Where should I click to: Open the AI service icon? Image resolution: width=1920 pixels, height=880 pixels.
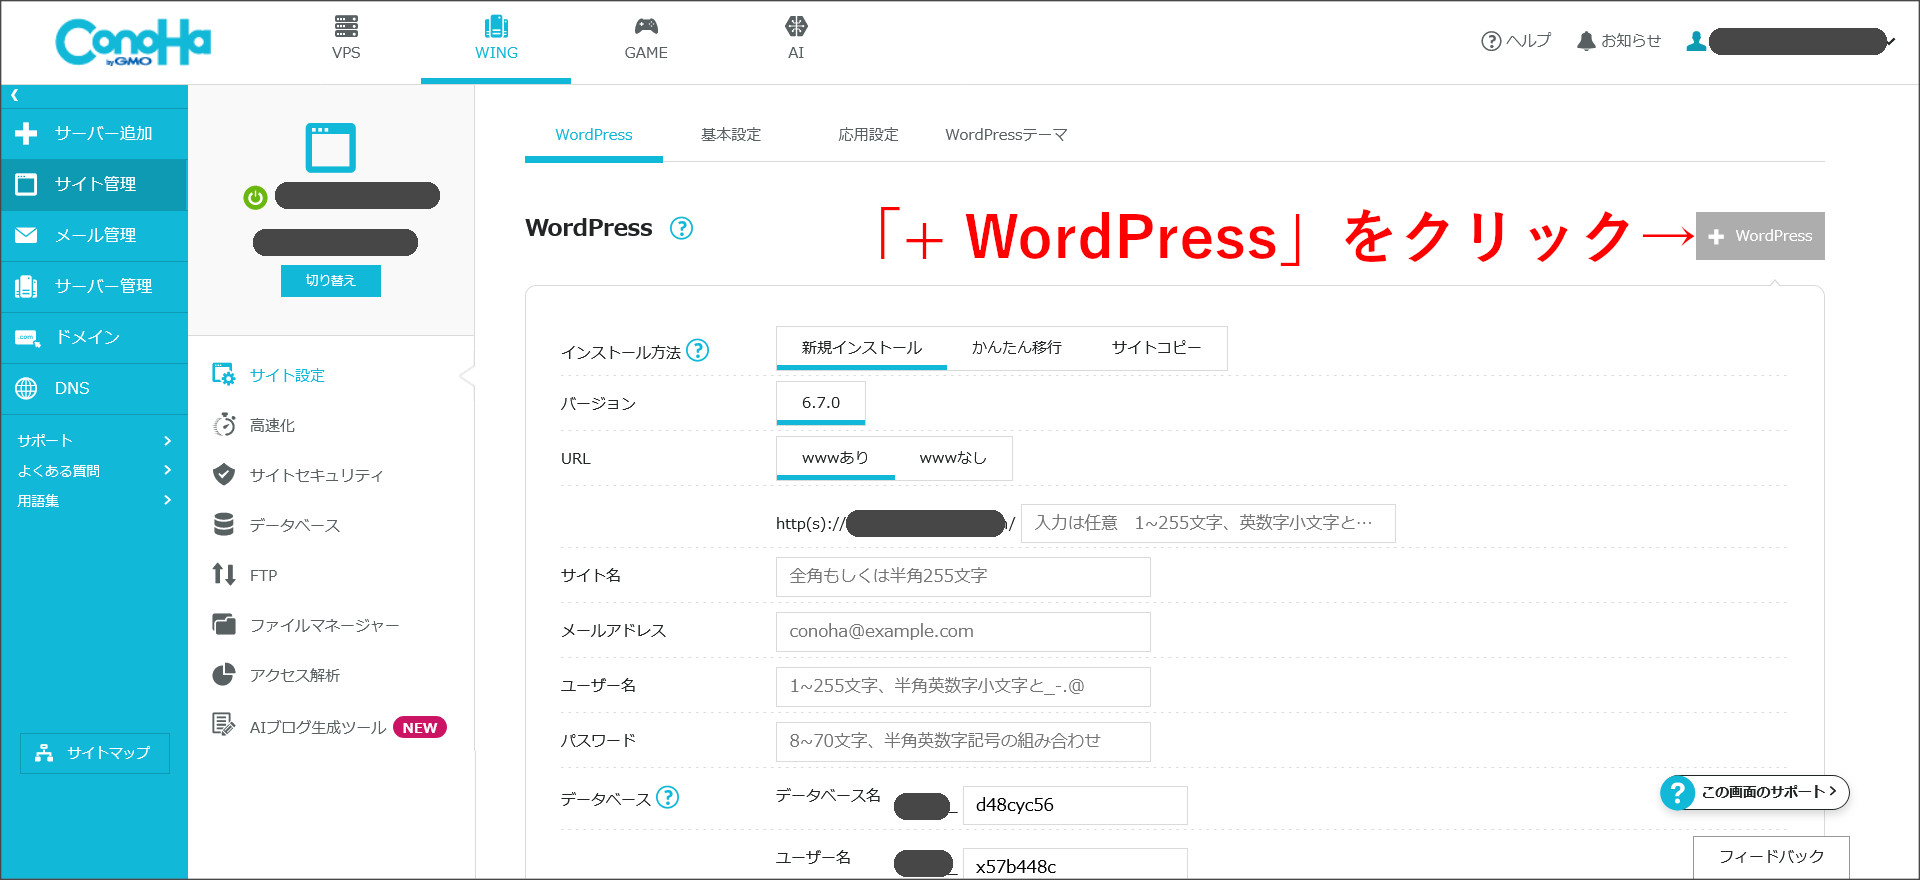pos(796,27)
